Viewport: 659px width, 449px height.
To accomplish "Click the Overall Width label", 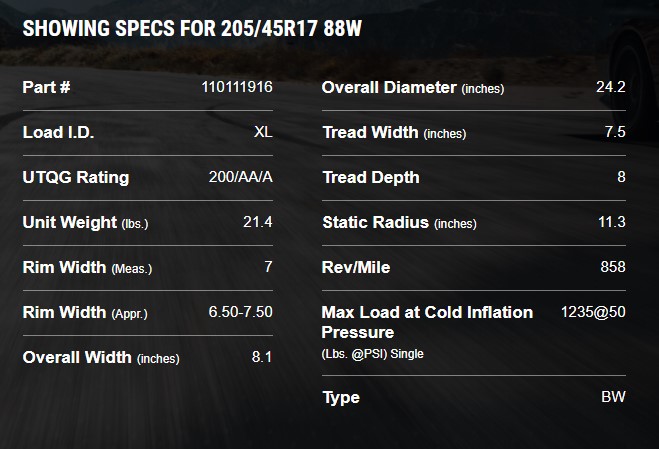I will point(101,358).
